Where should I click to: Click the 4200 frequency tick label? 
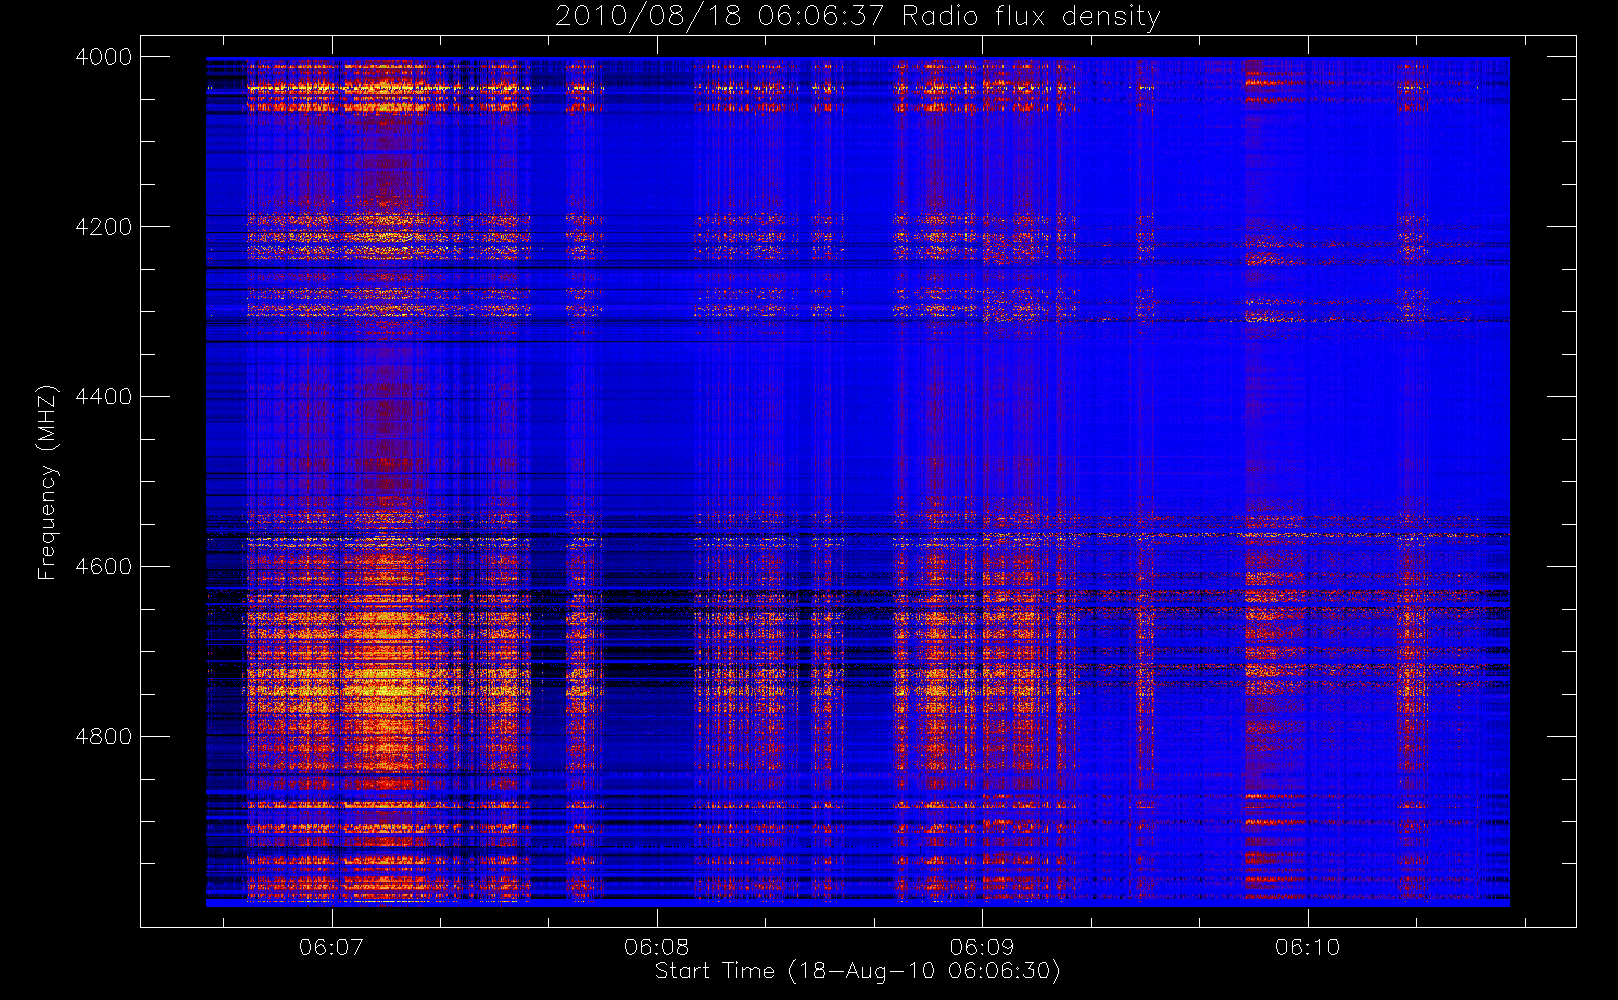point(103,227)
